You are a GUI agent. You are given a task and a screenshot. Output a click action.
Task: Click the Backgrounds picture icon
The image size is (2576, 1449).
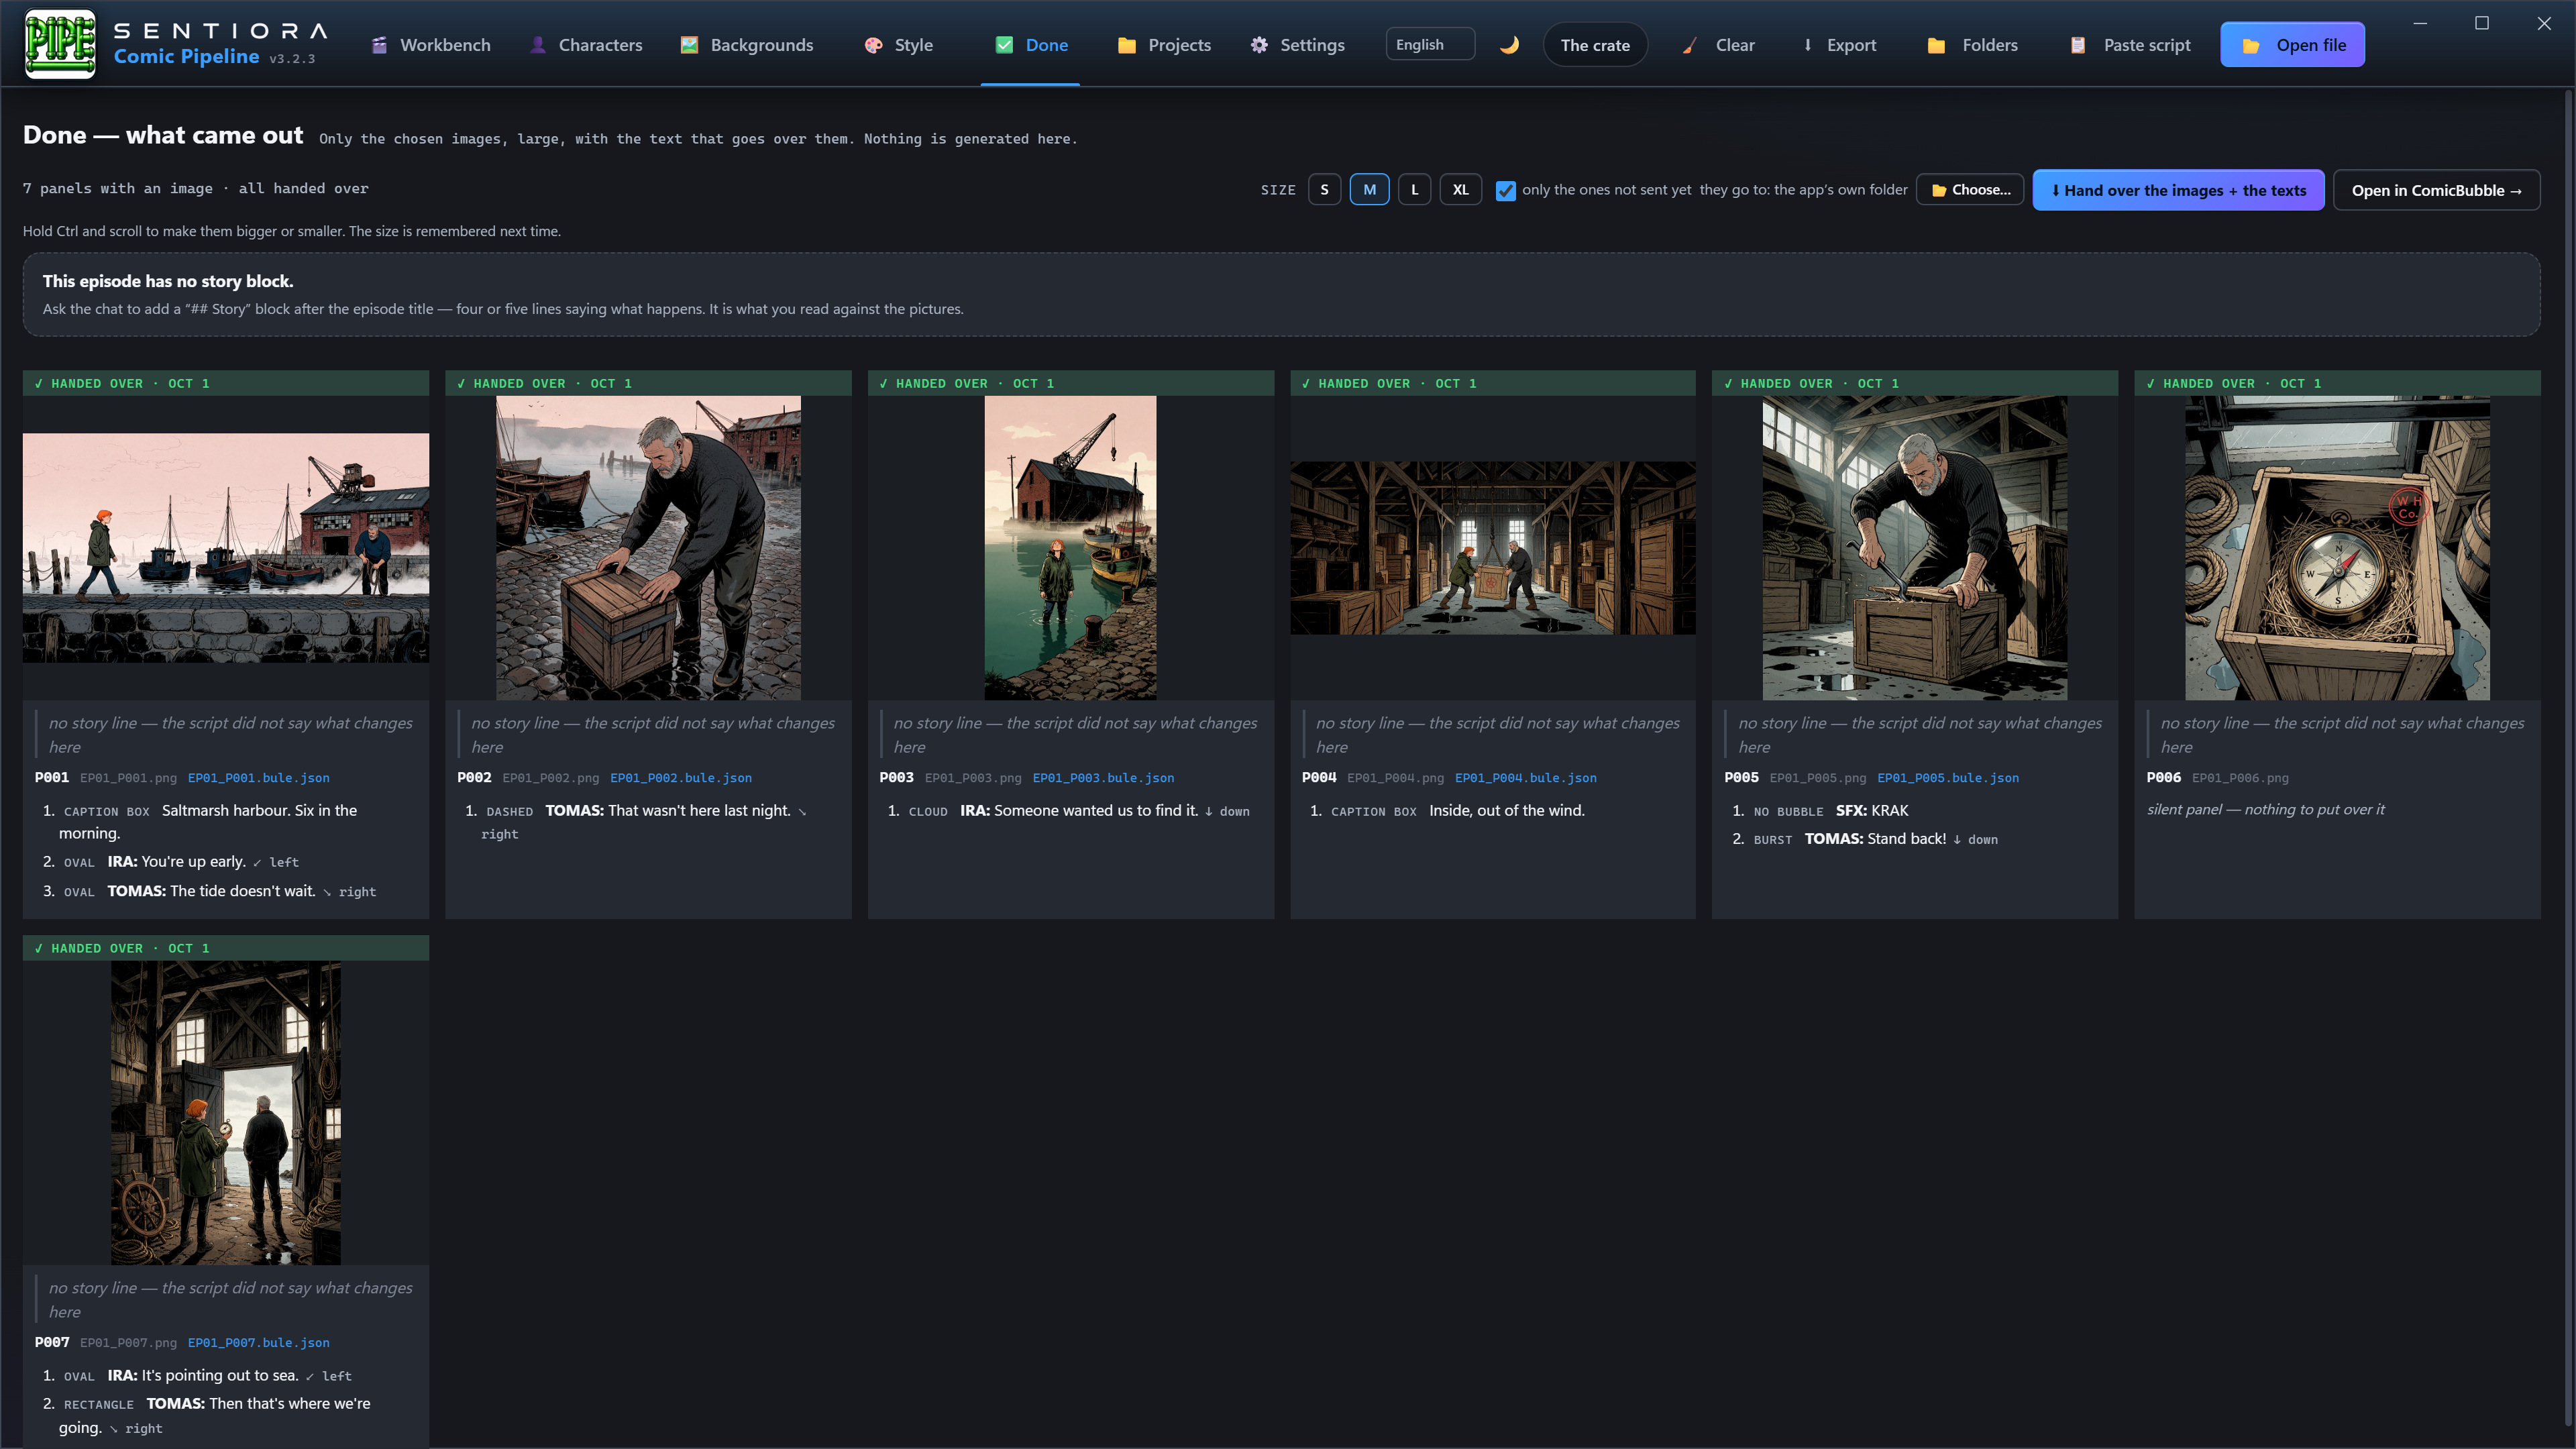(x=689, y=45)
